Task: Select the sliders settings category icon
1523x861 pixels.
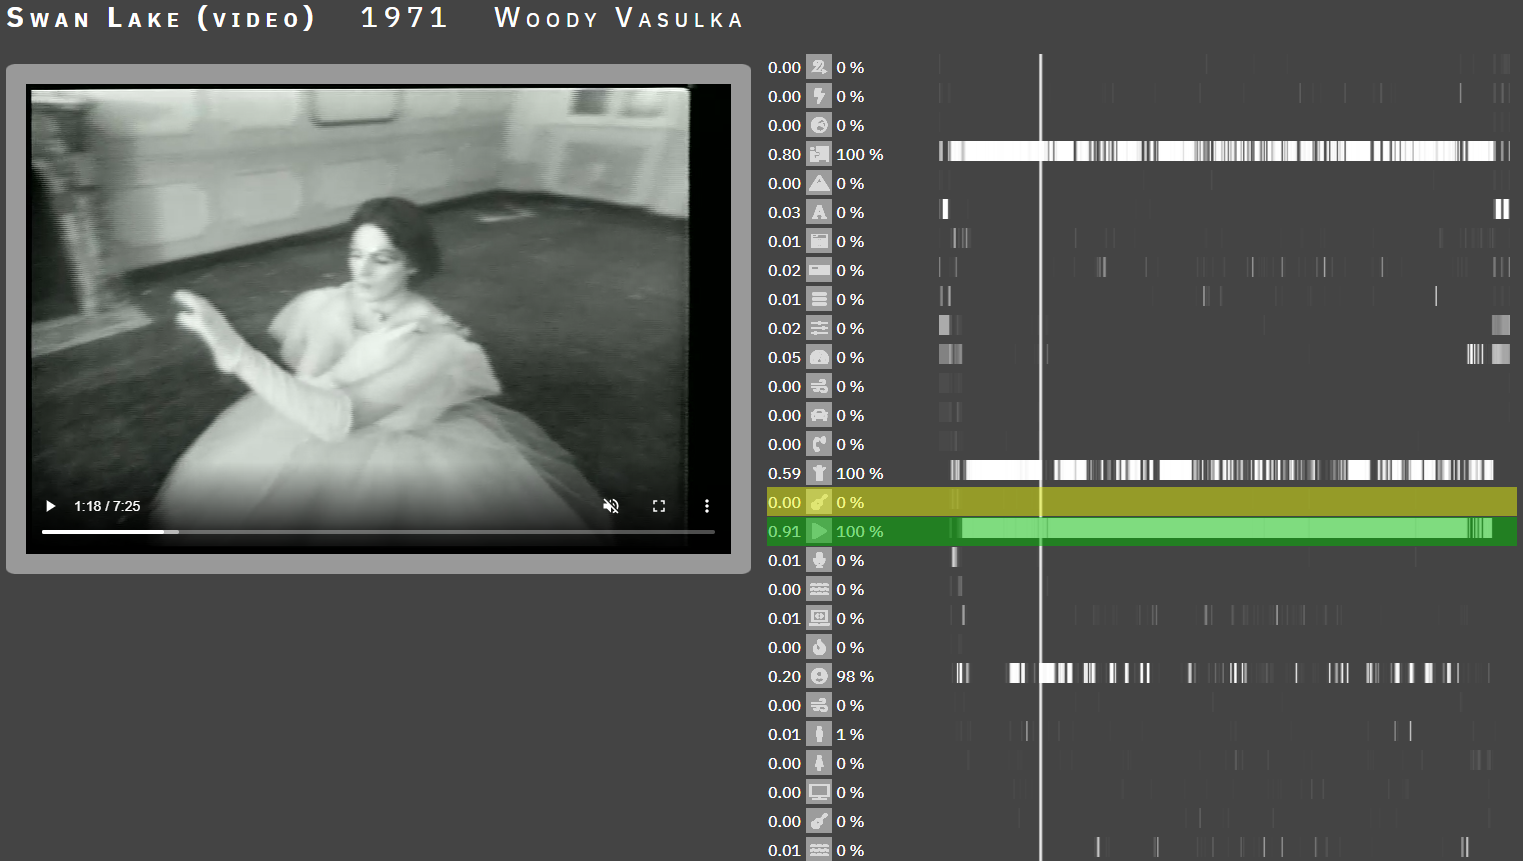Action: 819,328
